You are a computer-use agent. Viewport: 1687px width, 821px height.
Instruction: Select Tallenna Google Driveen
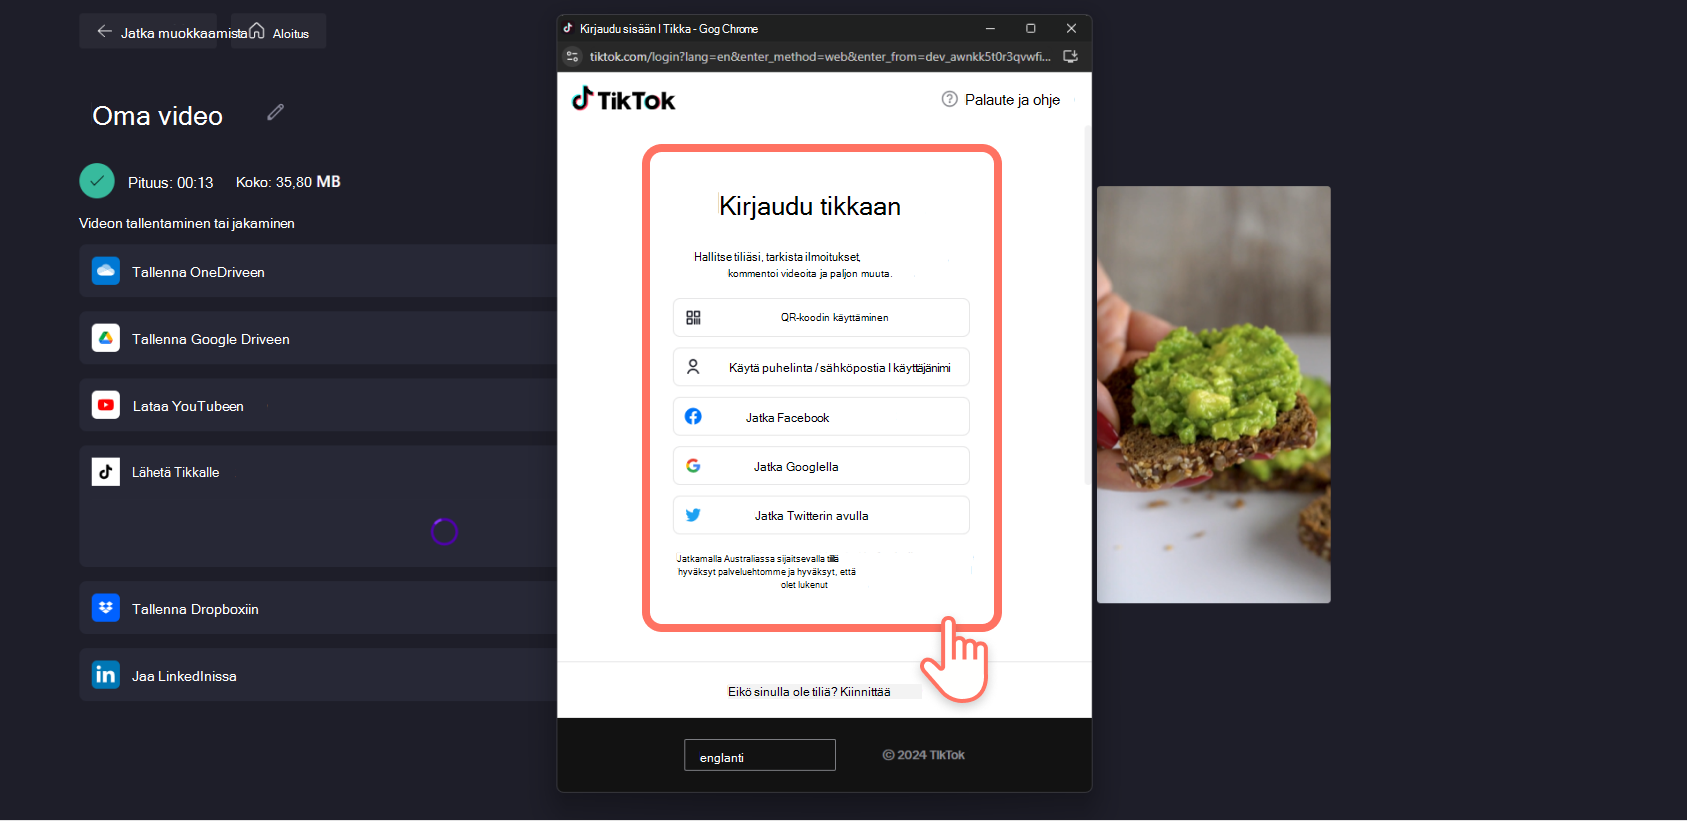[318, 338]
